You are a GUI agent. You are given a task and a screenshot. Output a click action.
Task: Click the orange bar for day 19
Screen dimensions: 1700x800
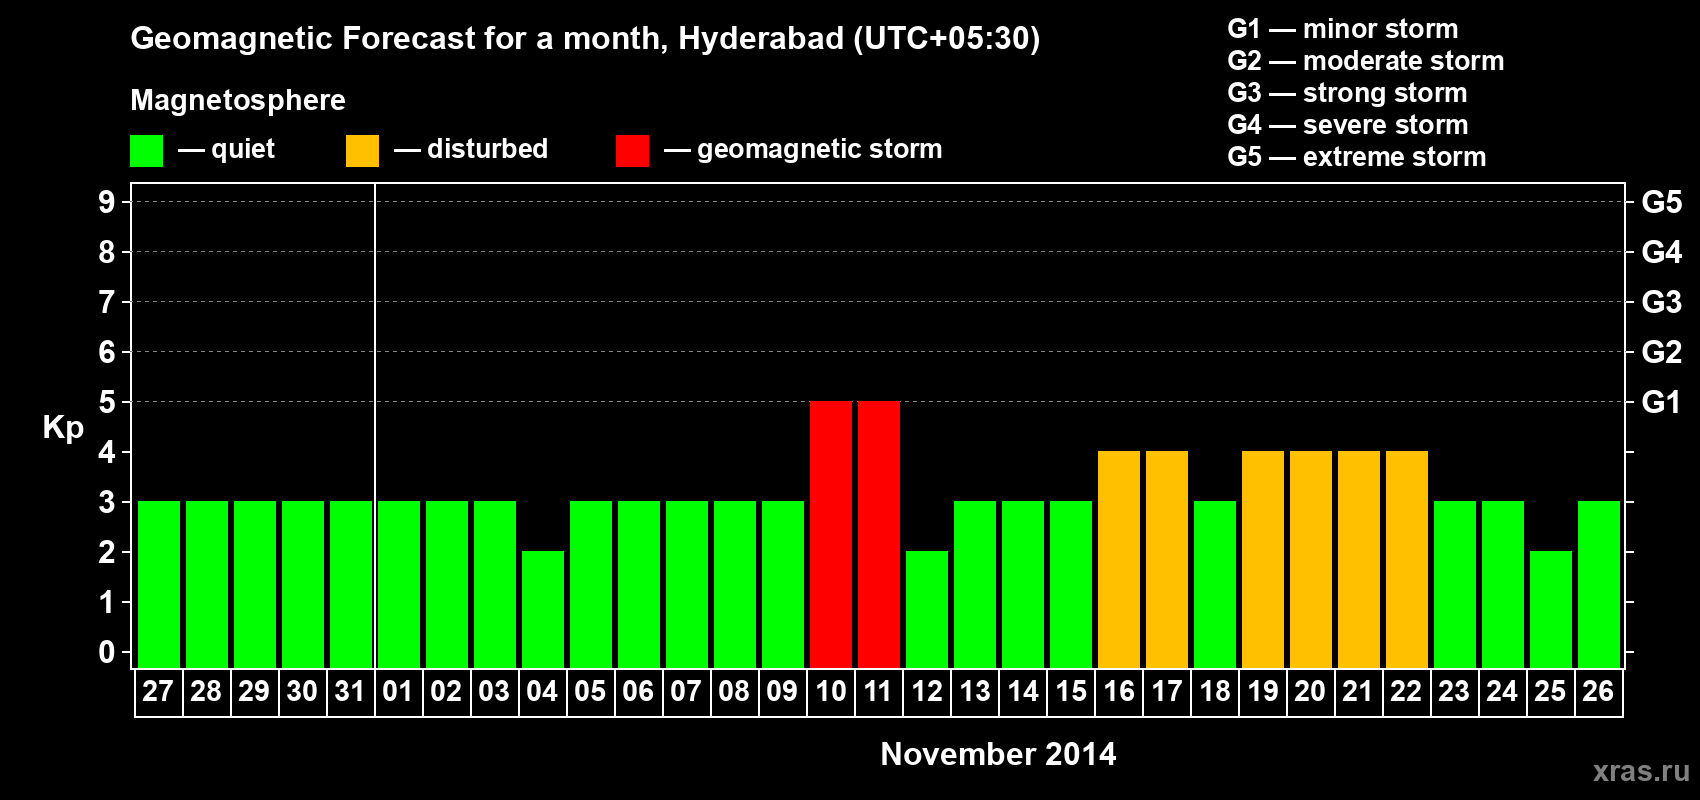click(x=1263, y=559)
